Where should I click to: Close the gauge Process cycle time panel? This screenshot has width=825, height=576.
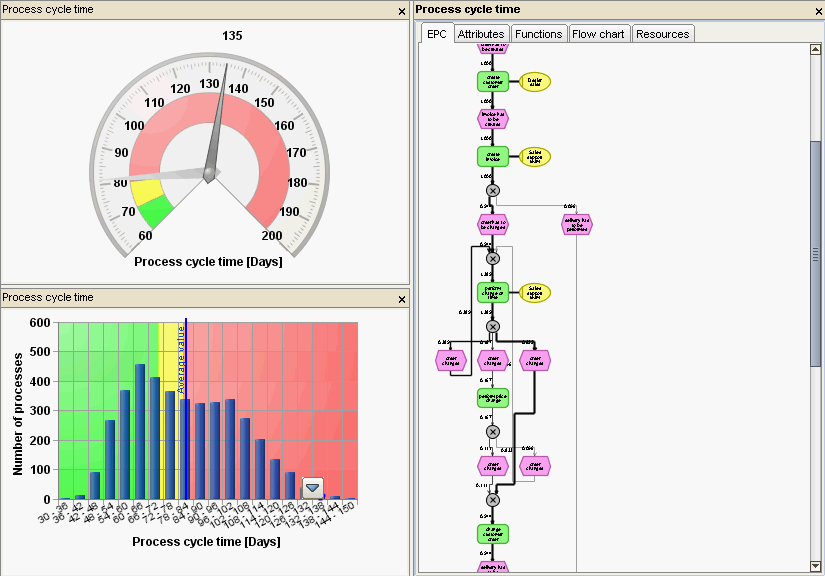tap(402, 11)
